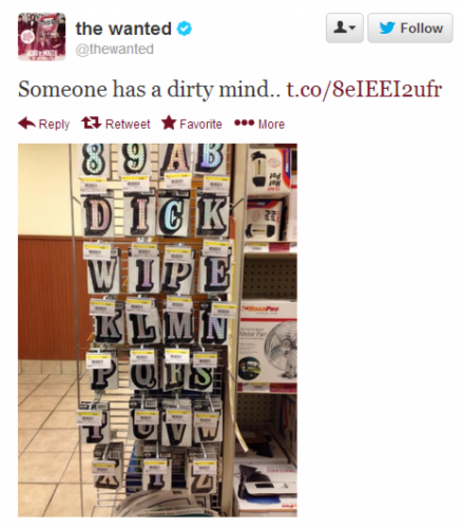Click the person silhouette icon
The height and width of the screenshot is (528, 461).
point(340,27)
